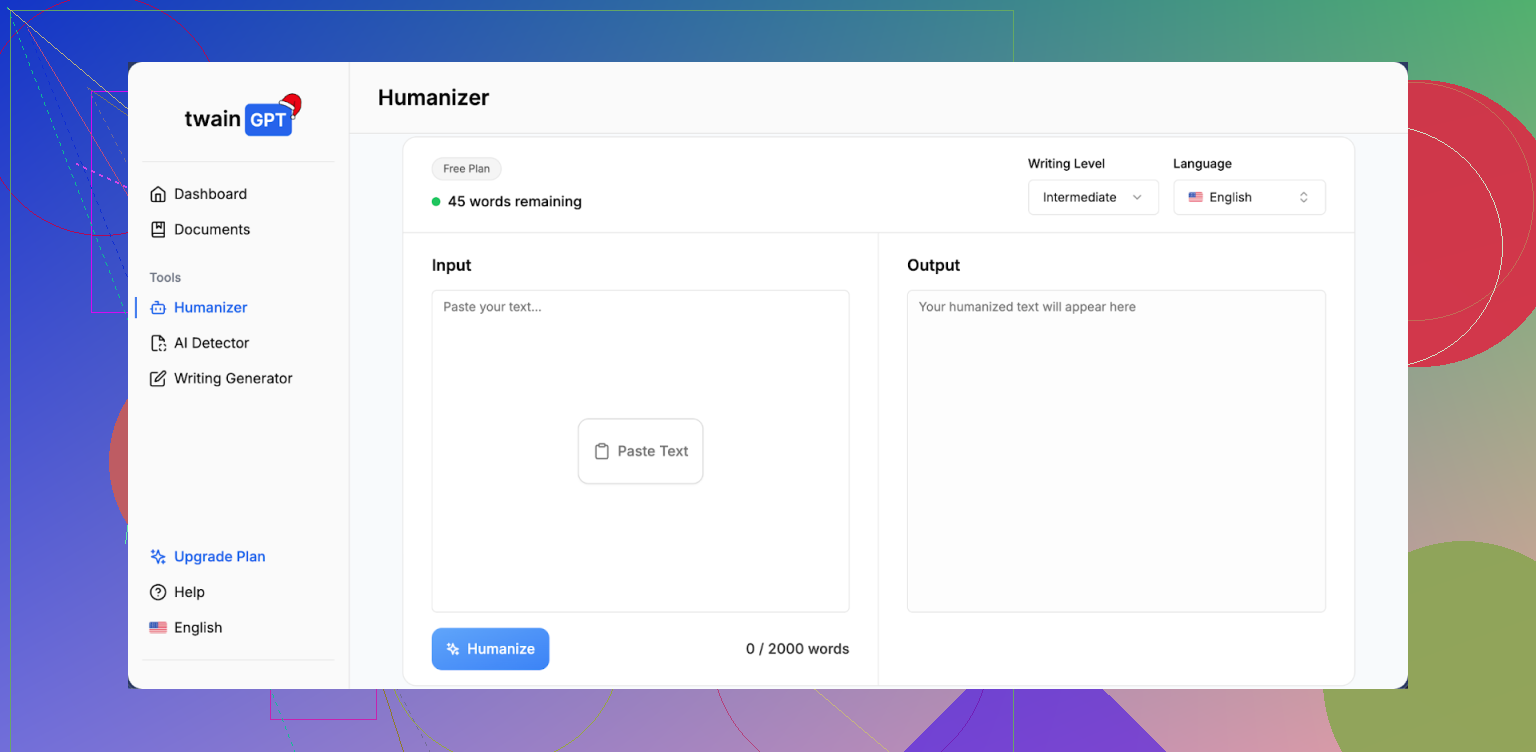Click the Paste Text button

pos(640,451)
